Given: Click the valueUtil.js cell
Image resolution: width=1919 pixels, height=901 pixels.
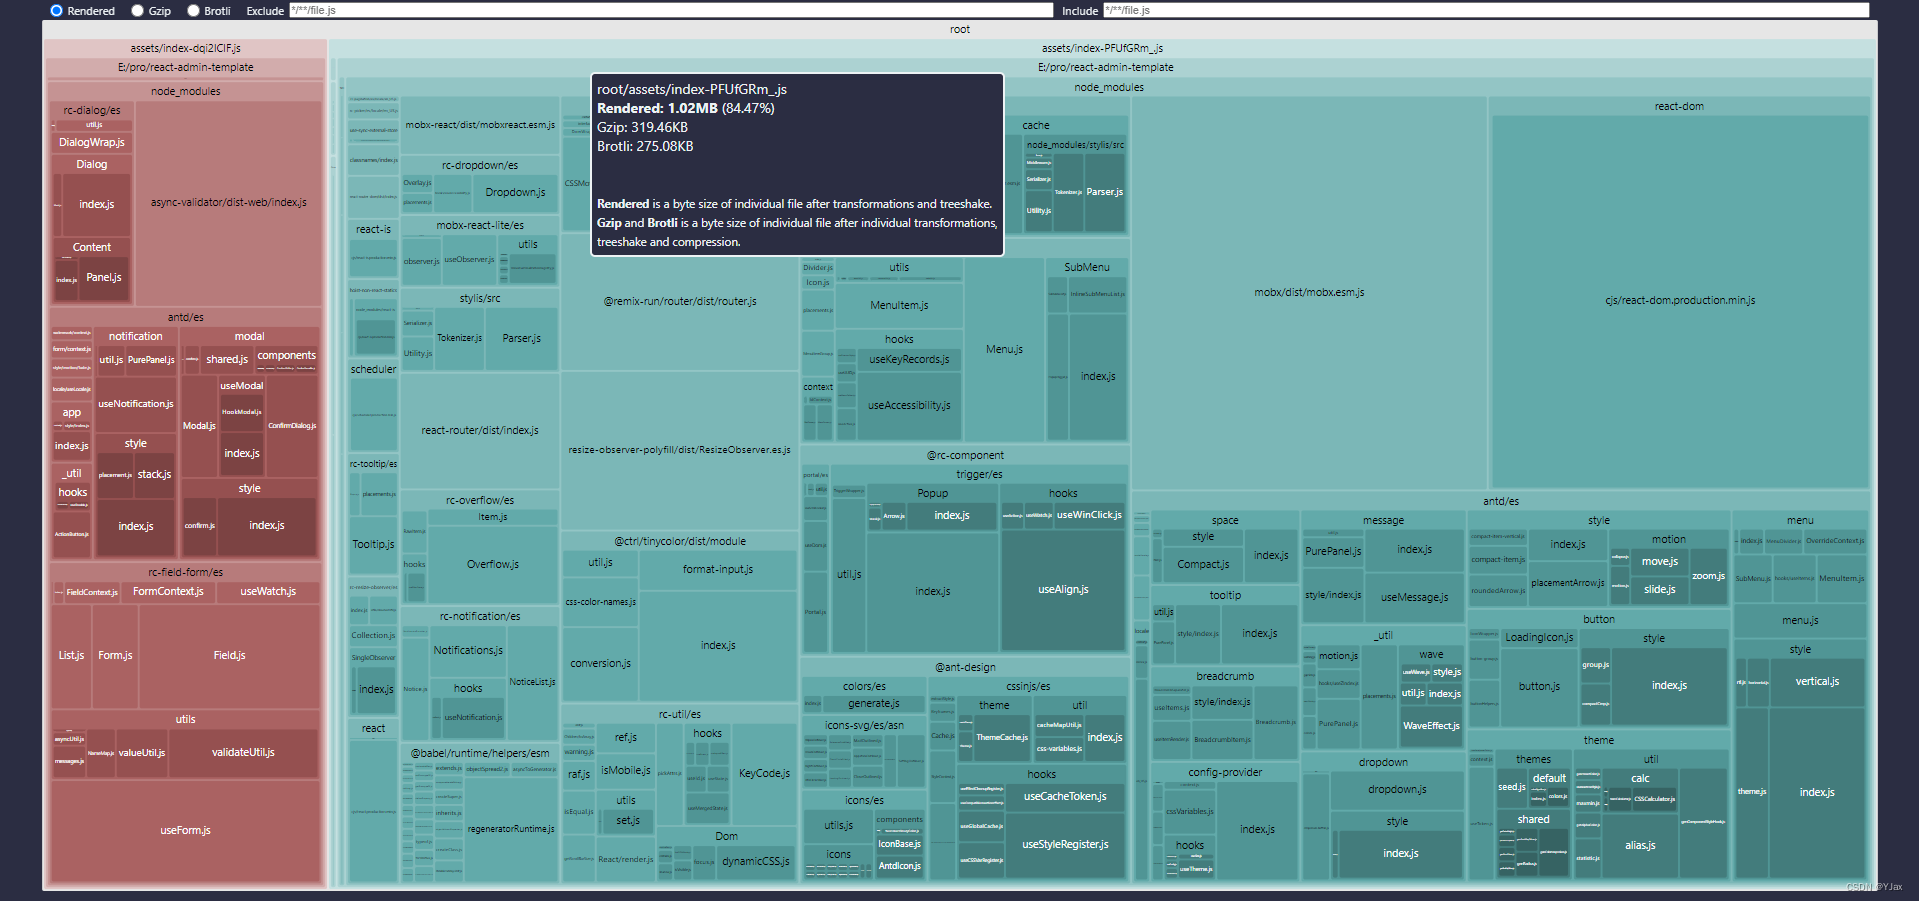Looking at the screenshot, I should click(x=142, y=753).
